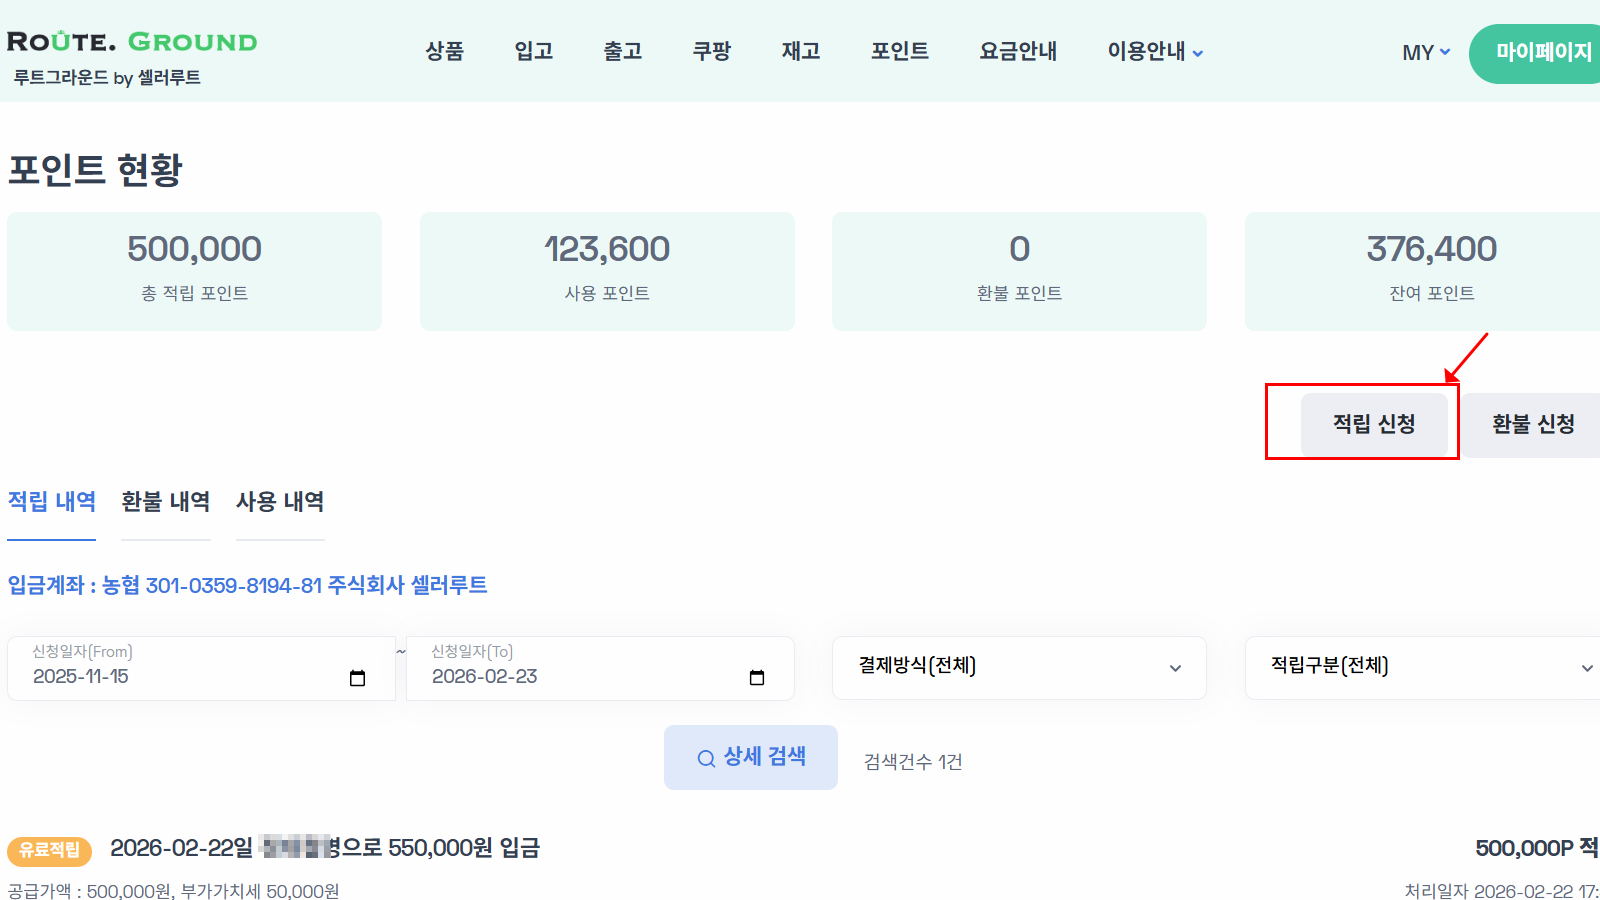Open the MY dropdown
Viewport: 1600px width, 900px height.
point(1424,53)
